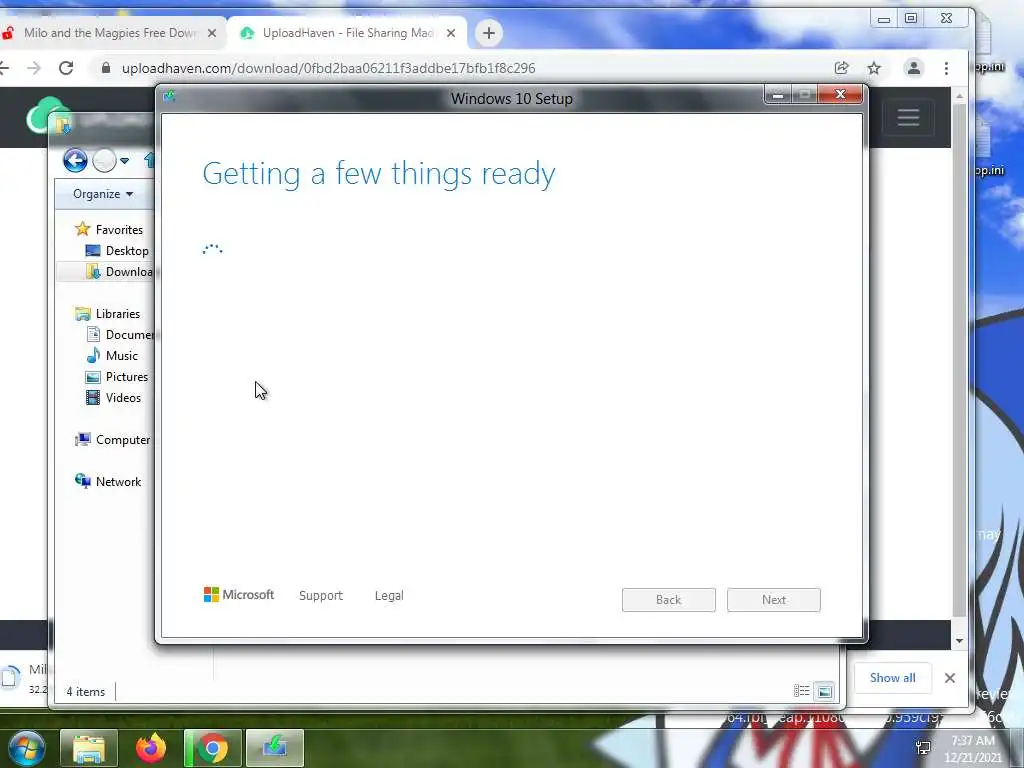Viewport: 1024px width, 768px height.
Task: Open Chrome three-dot menu
Action: tap(946, 68)
